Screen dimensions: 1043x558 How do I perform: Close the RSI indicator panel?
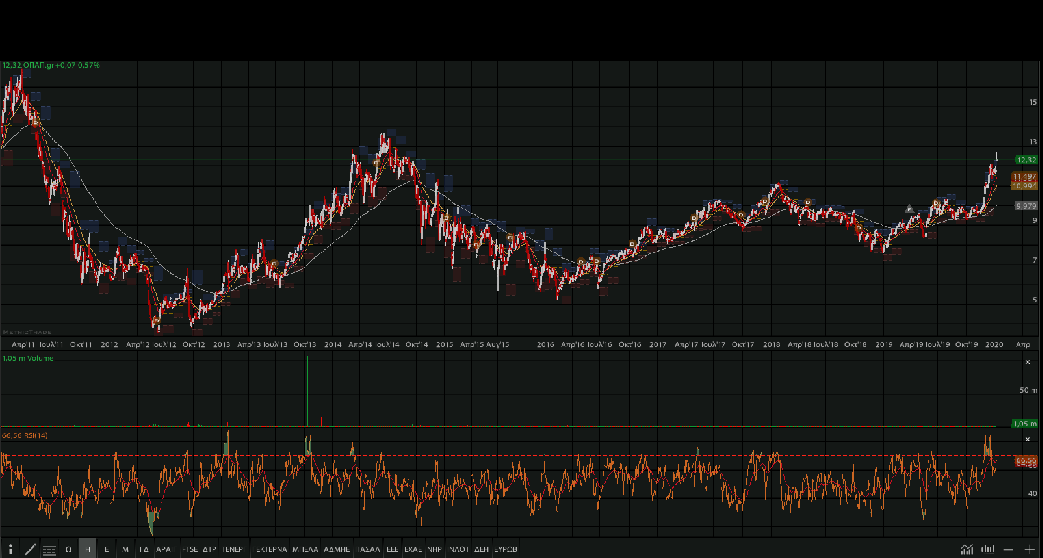[x=1028, y=438]
